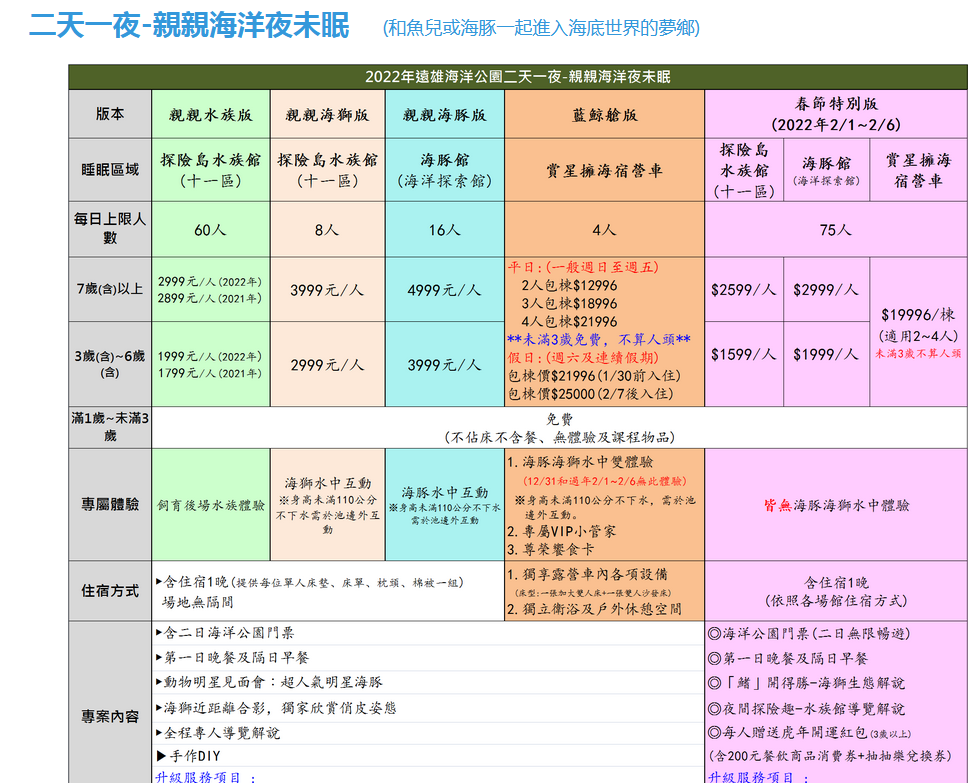Click 賞星擁海宿營車 cell under 藍鯨艙版
Viewport: 972px width, 783px height.
pos(604,170)
